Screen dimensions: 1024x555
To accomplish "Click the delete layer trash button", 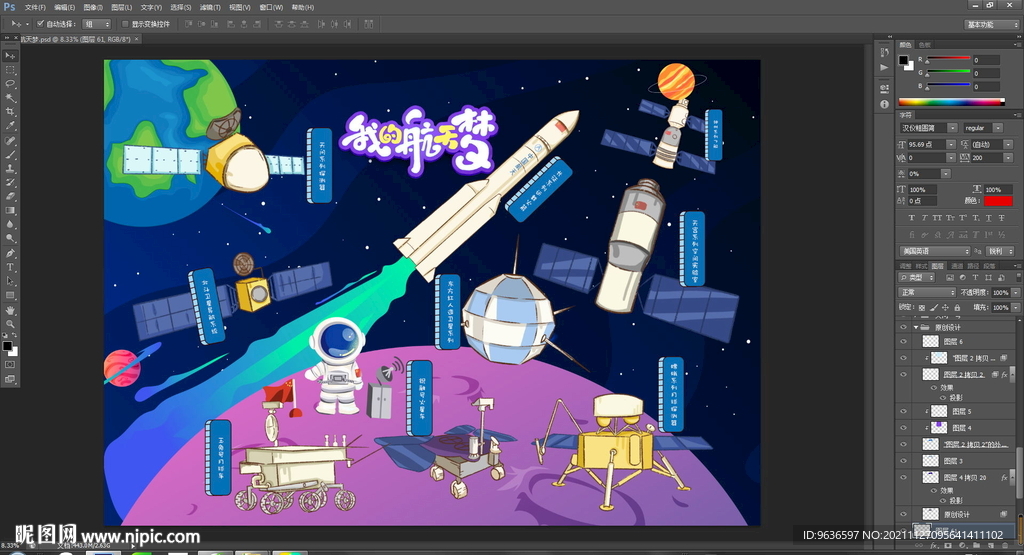I will (x=1004, y=545).
